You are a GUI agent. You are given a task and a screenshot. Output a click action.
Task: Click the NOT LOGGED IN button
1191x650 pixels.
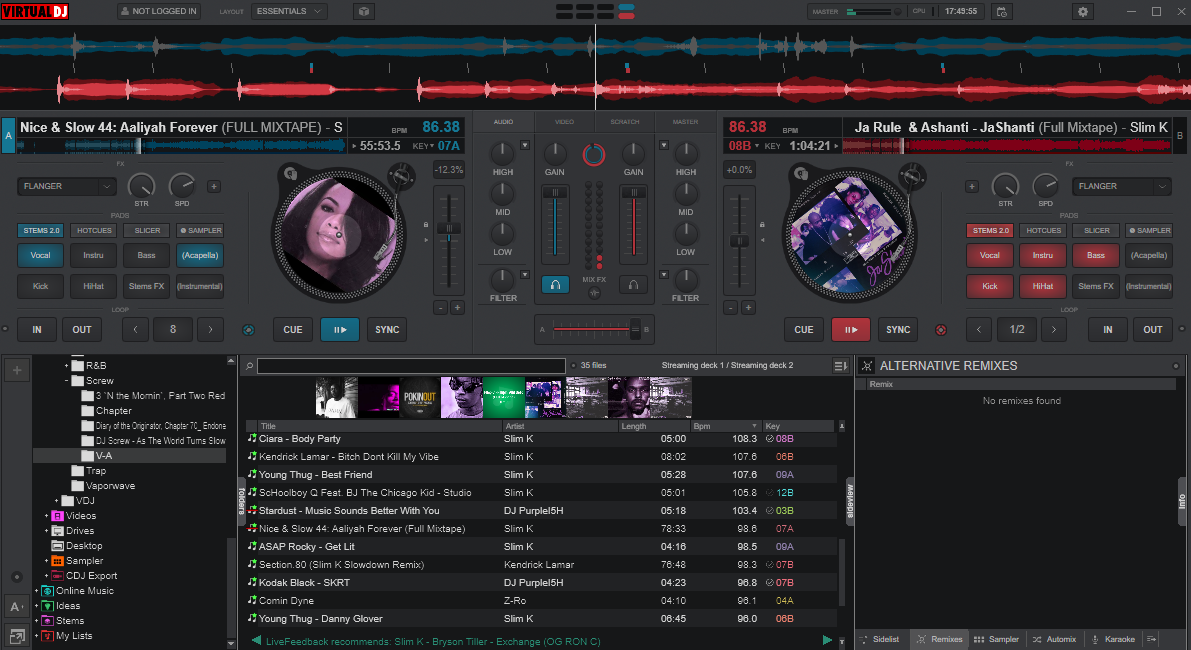[160, 11]
